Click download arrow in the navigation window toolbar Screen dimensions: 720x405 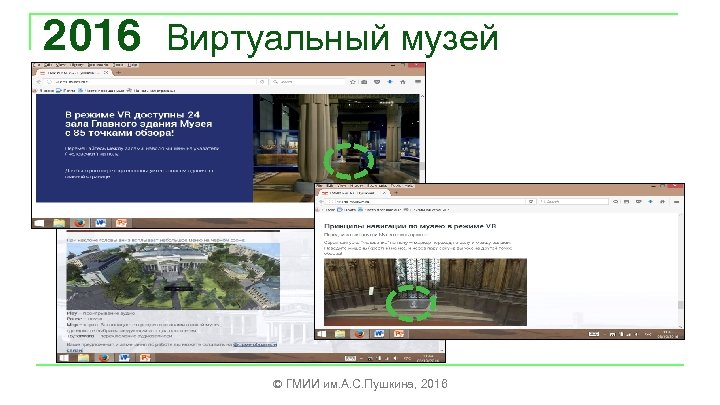coord(650,202)
